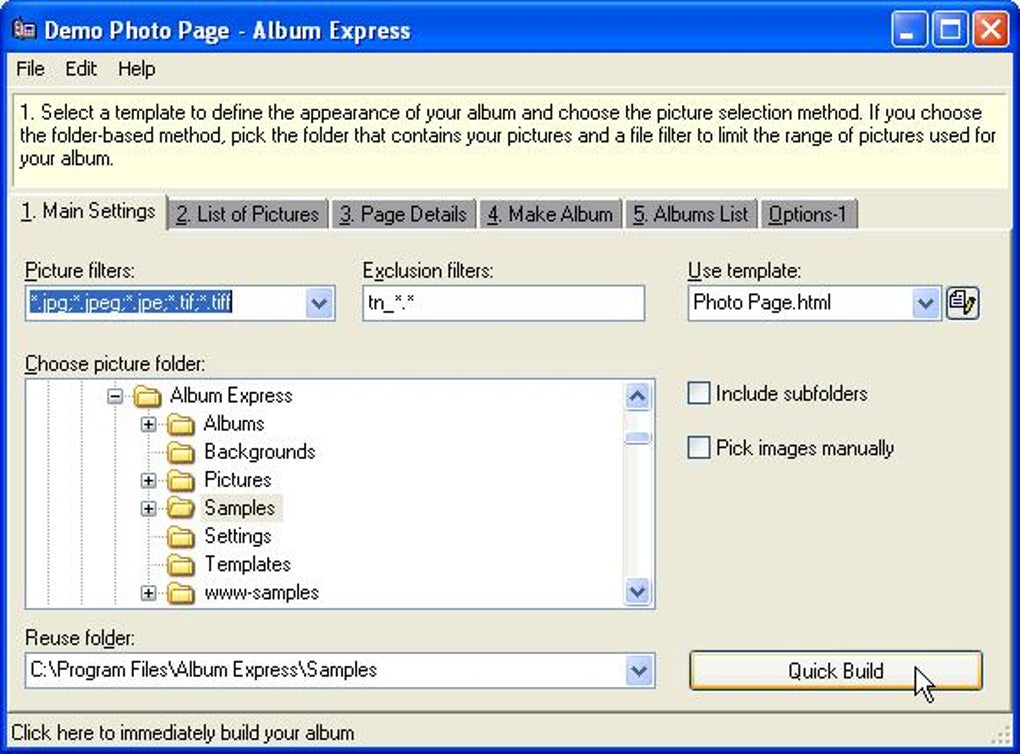Expand the Samples folder node
Viewport: 1020px width, 754px height.
(x=148, y=508)
